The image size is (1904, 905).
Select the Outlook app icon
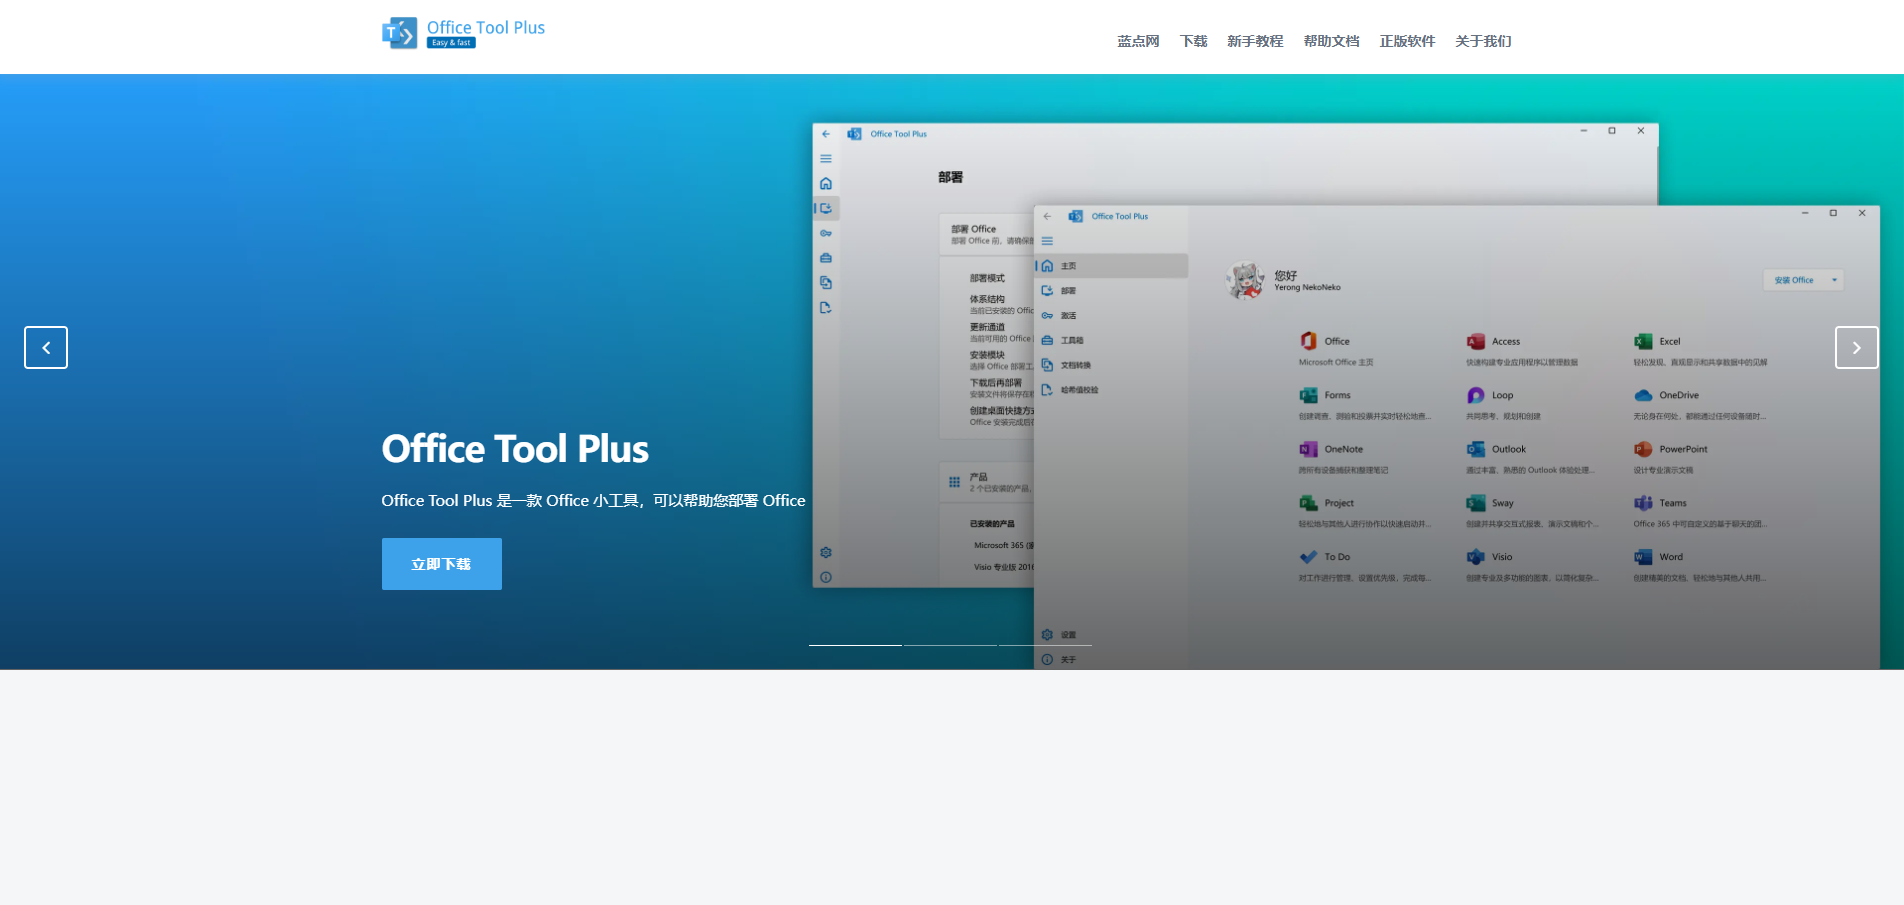[1475, 449]
